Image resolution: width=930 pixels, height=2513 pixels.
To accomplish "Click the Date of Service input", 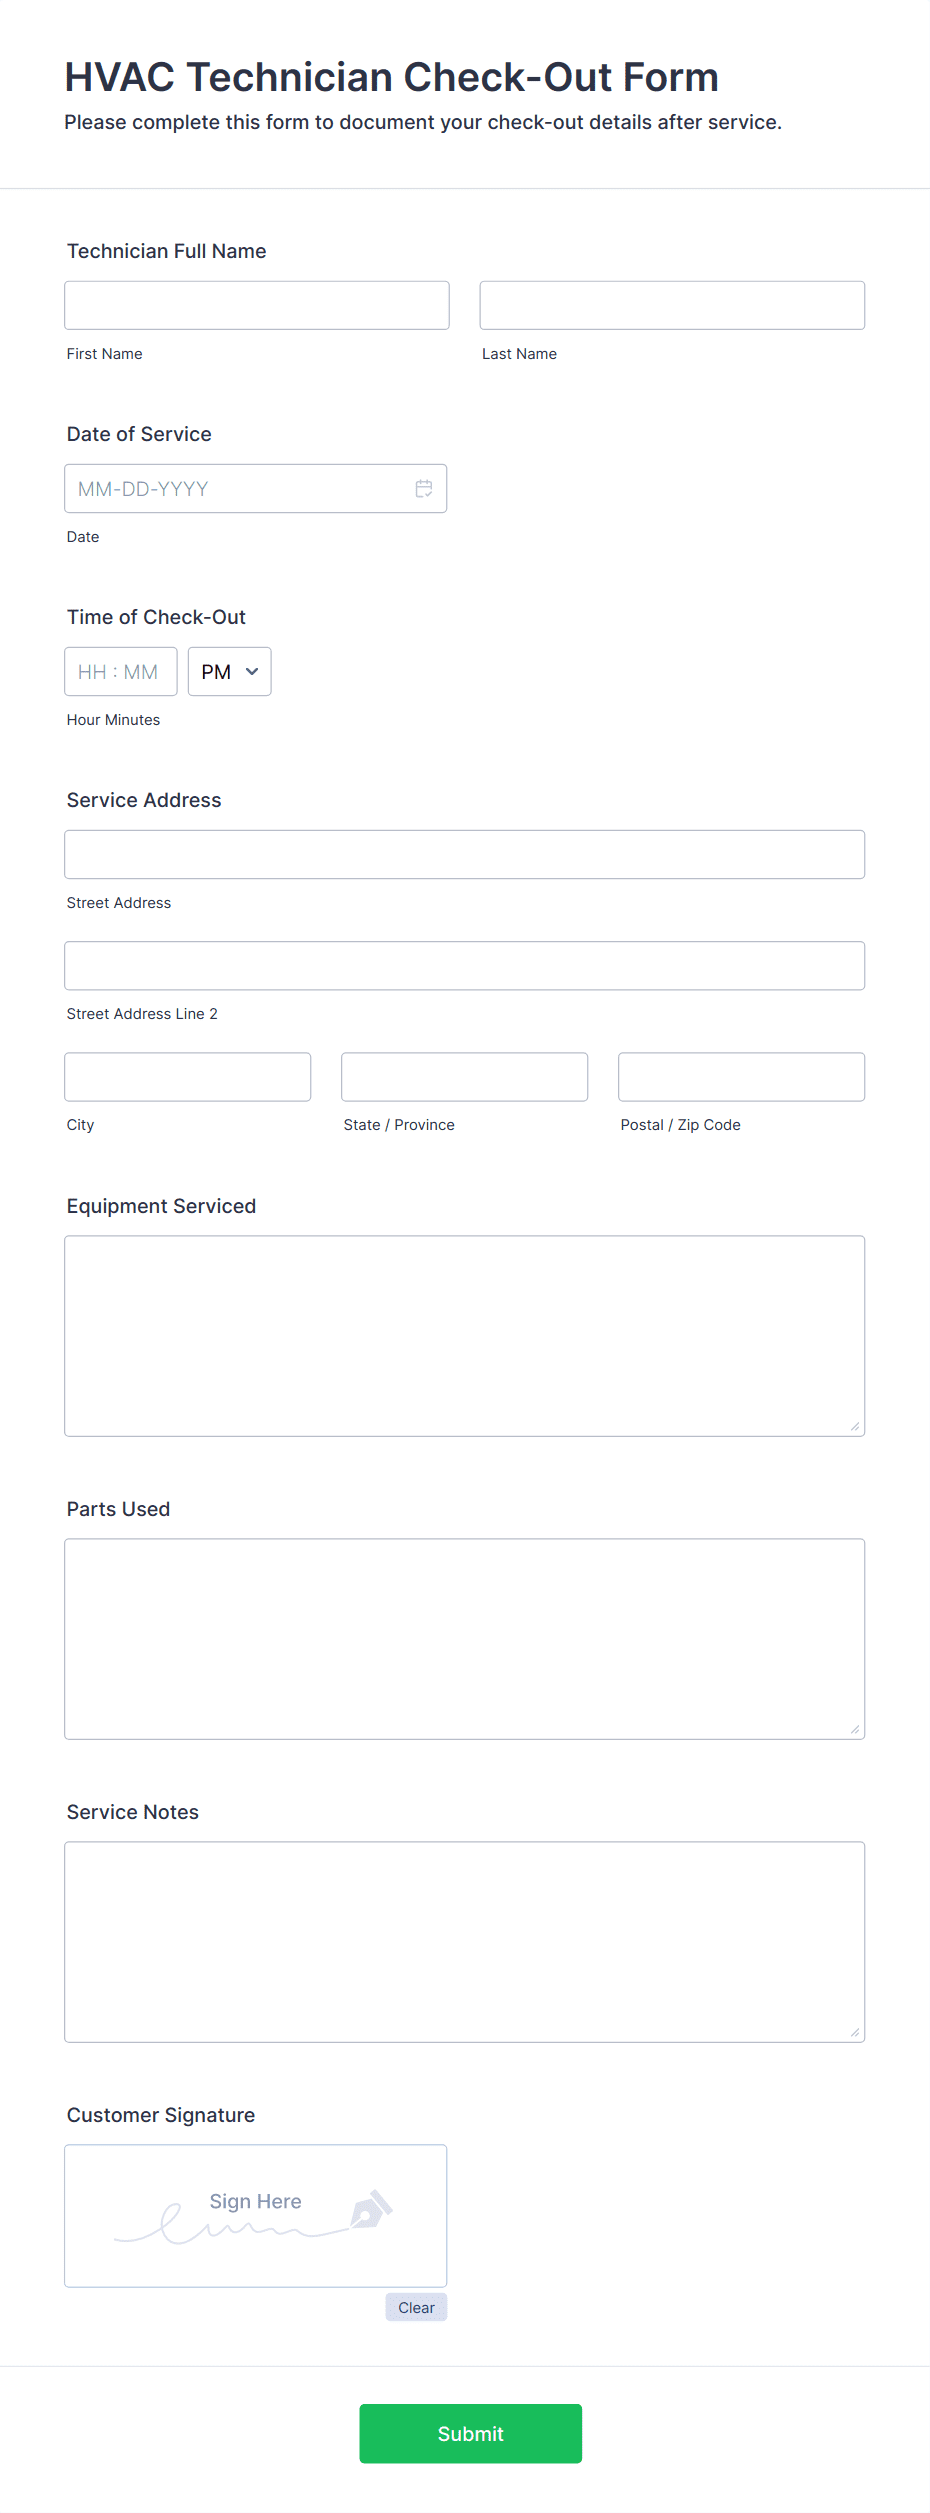I will click(255, 488).
